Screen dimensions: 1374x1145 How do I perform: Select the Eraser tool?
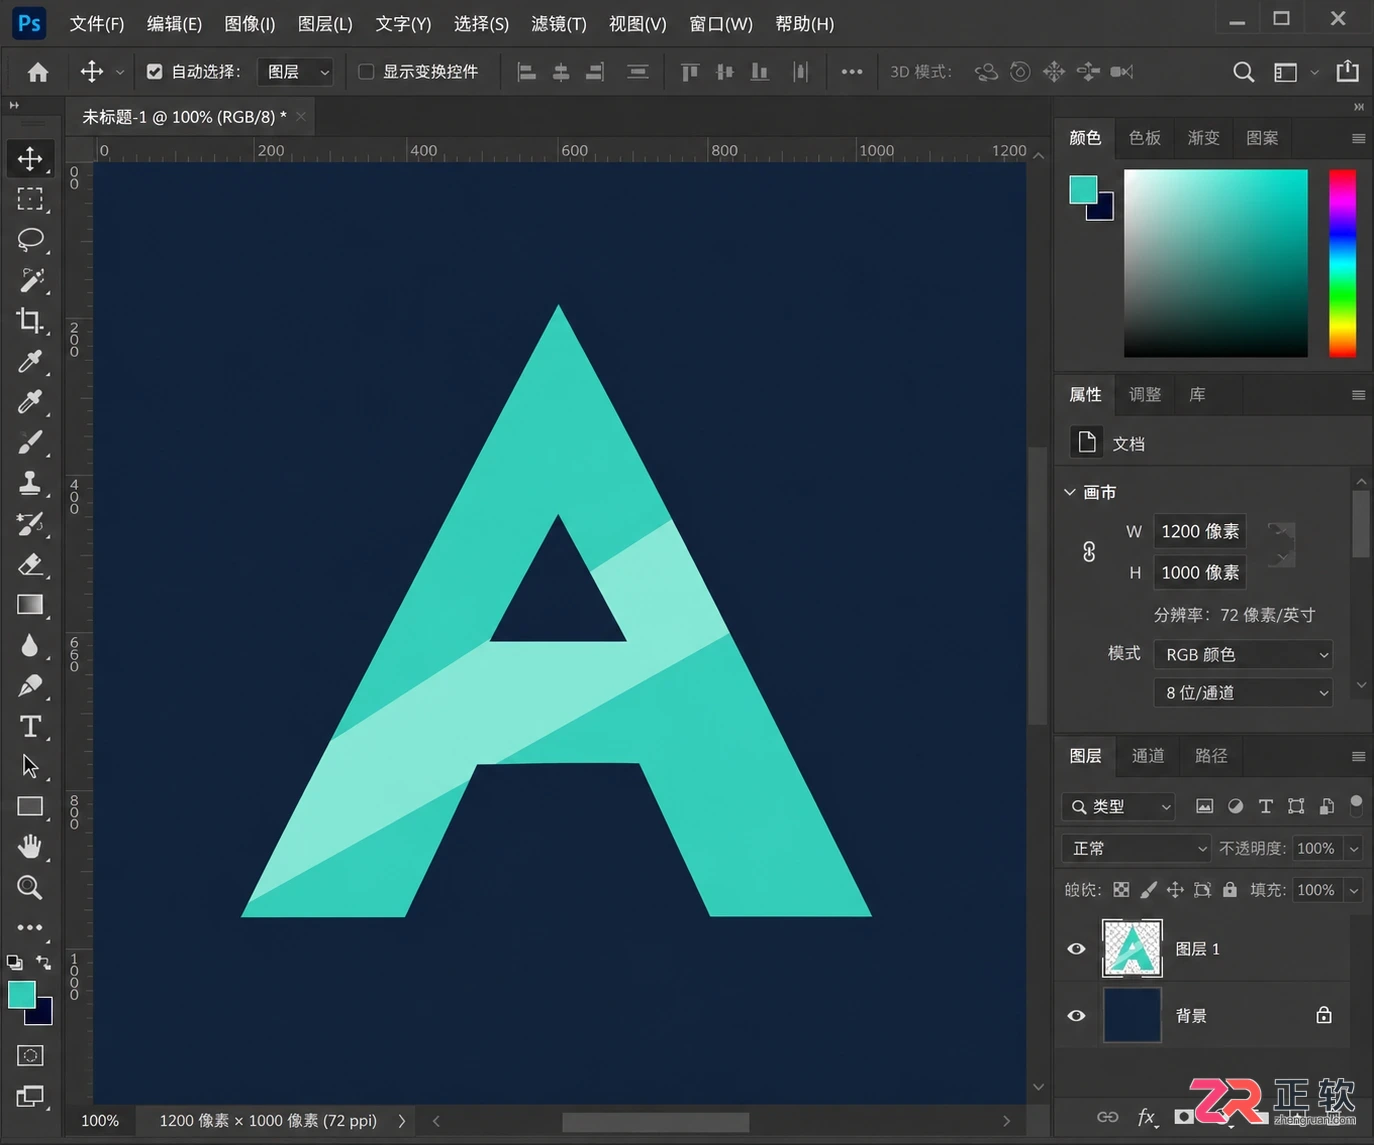pyautogui.click(x=30, y=564)
